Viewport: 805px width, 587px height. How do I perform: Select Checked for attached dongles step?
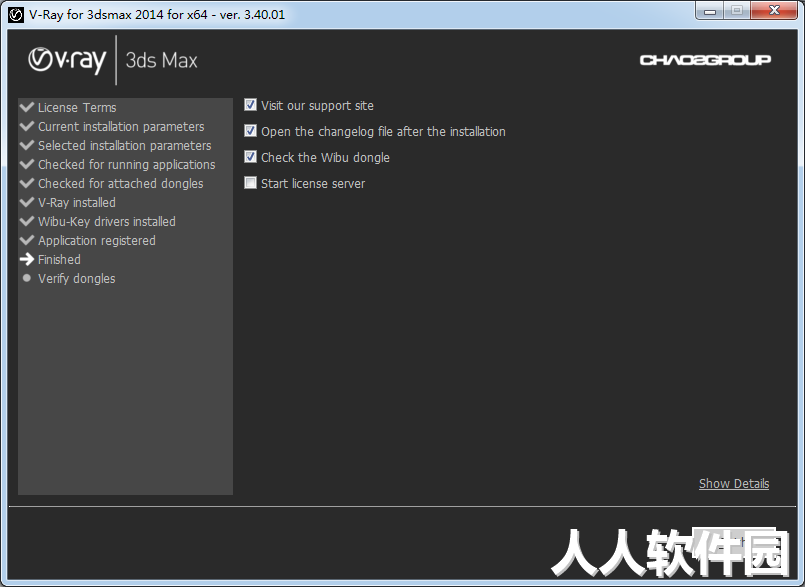coord(121,183)
